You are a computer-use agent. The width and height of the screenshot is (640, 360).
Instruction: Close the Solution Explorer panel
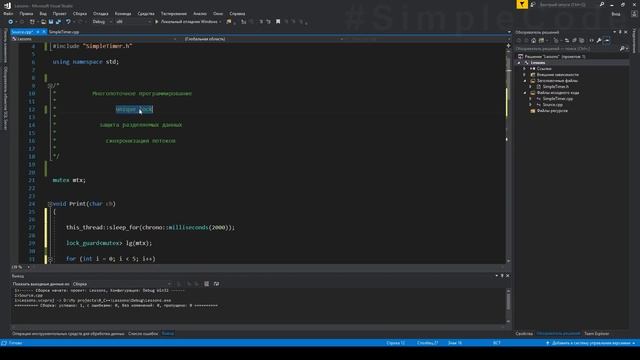(626, 32)
